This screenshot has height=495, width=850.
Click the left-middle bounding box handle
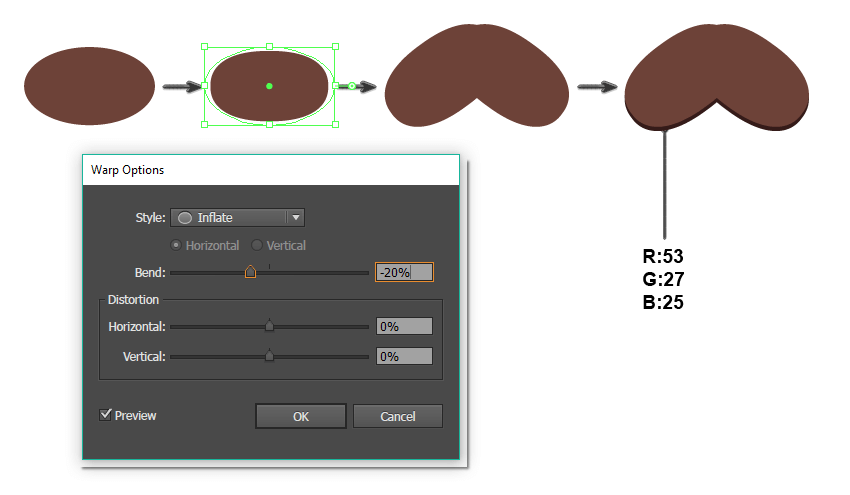pos(204,86)
